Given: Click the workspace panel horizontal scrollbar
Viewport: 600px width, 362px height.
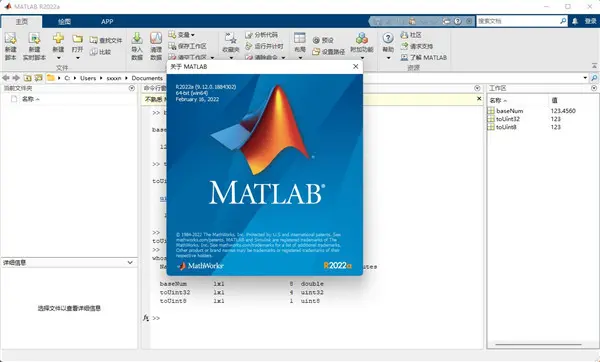Looking at the screenshot, I should tap(538, 344).
